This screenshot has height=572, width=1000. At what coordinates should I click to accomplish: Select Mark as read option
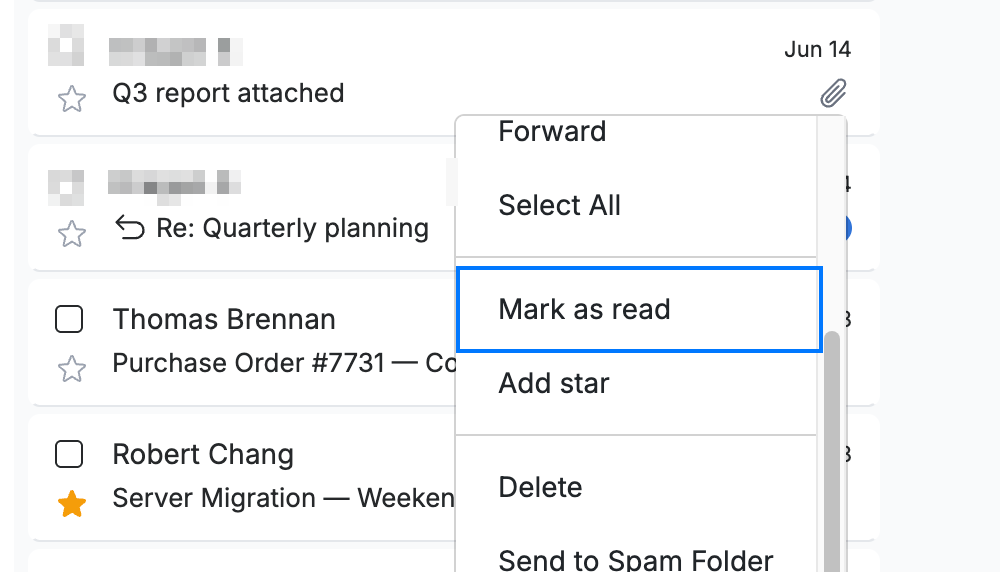click(639, 309)
